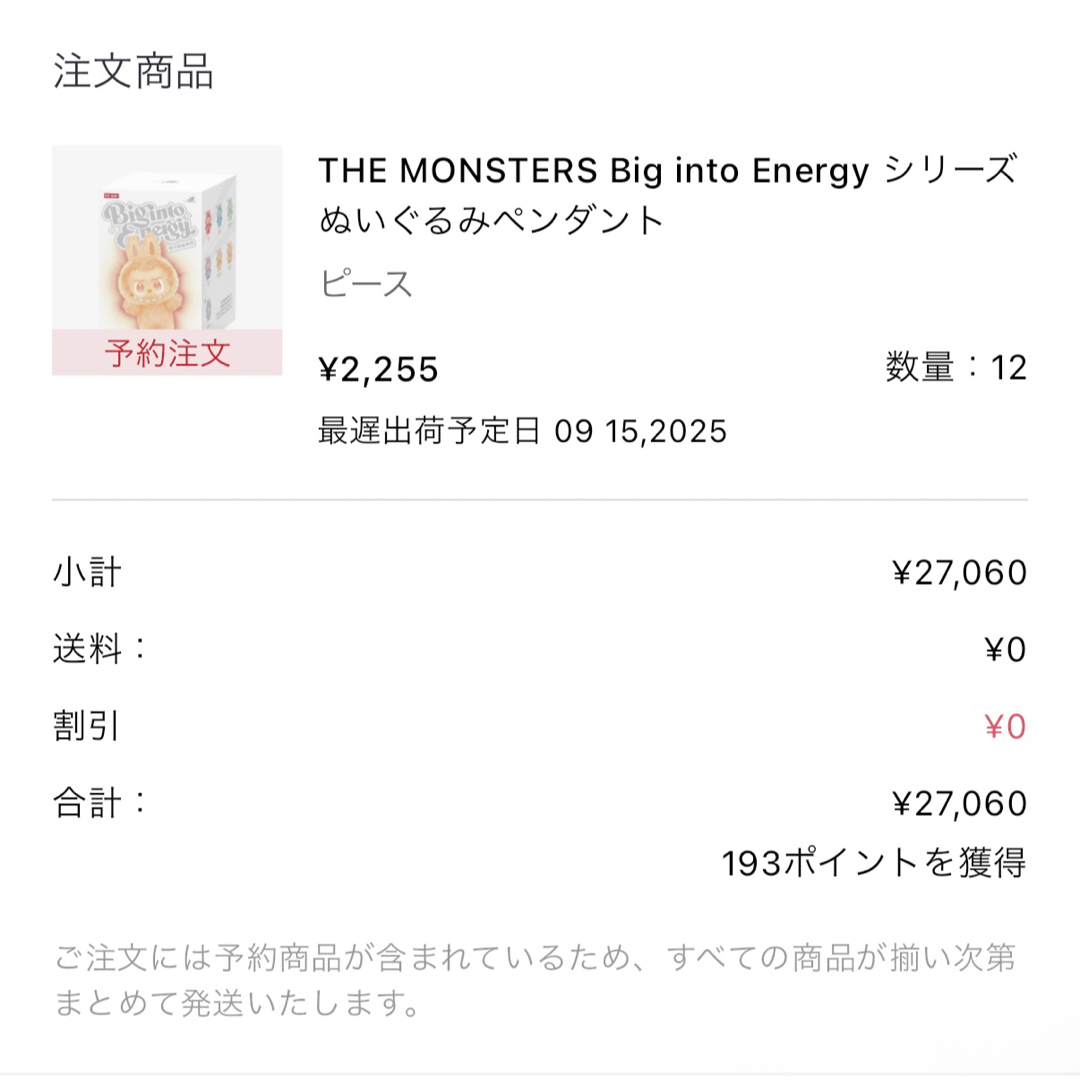Screen dimensions: 1080x1080
Task: Tap the 送料 shipping fee label
Action: click(x=100, y=649)
